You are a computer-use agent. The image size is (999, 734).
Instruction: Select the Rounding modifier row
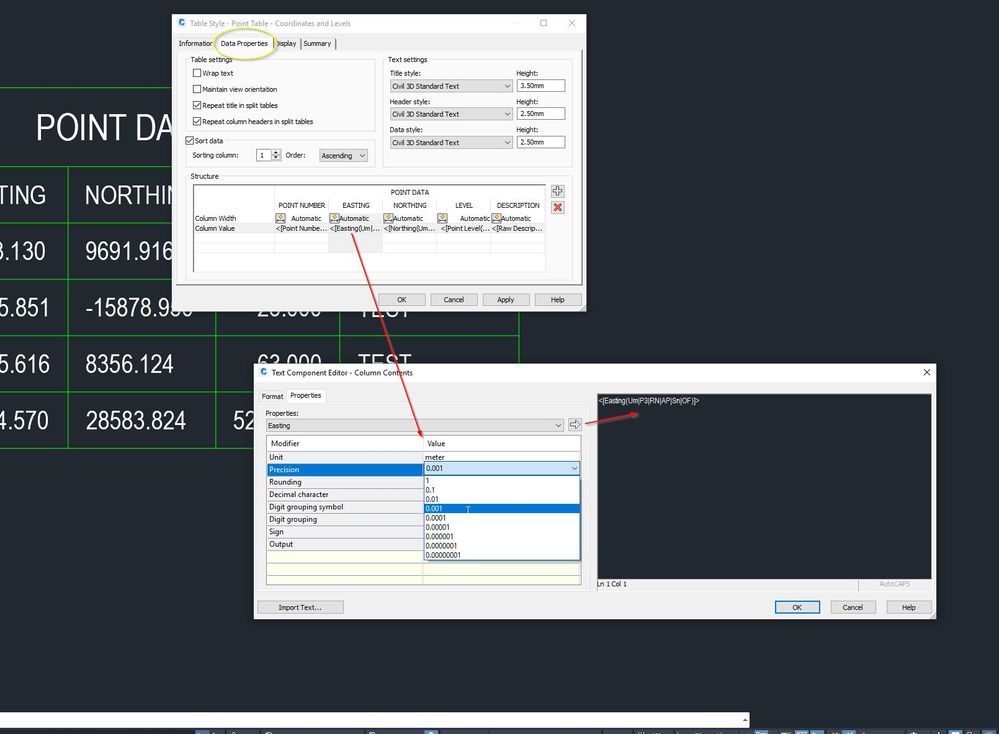pyautogui.click(x=345, y=482)
